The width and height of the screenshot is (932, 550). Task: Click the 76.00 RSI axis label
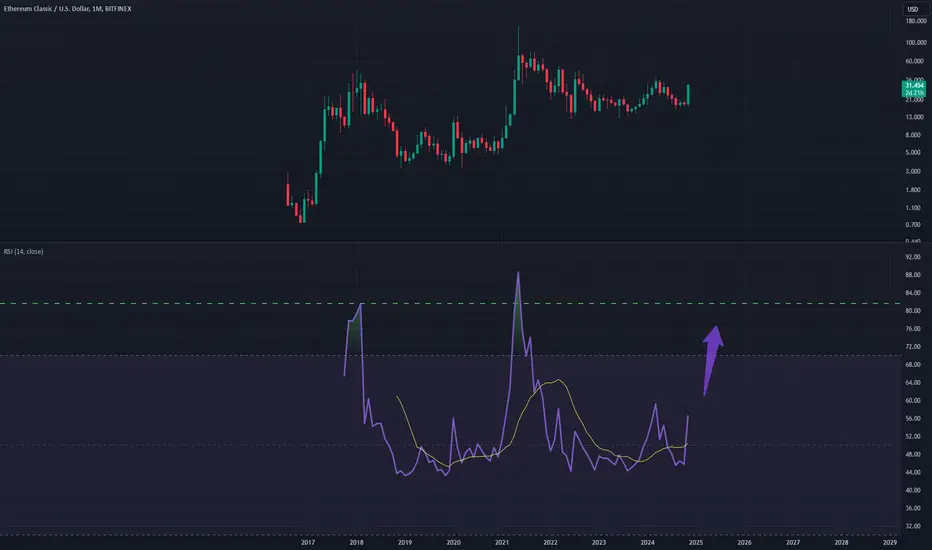click(912, 329)
